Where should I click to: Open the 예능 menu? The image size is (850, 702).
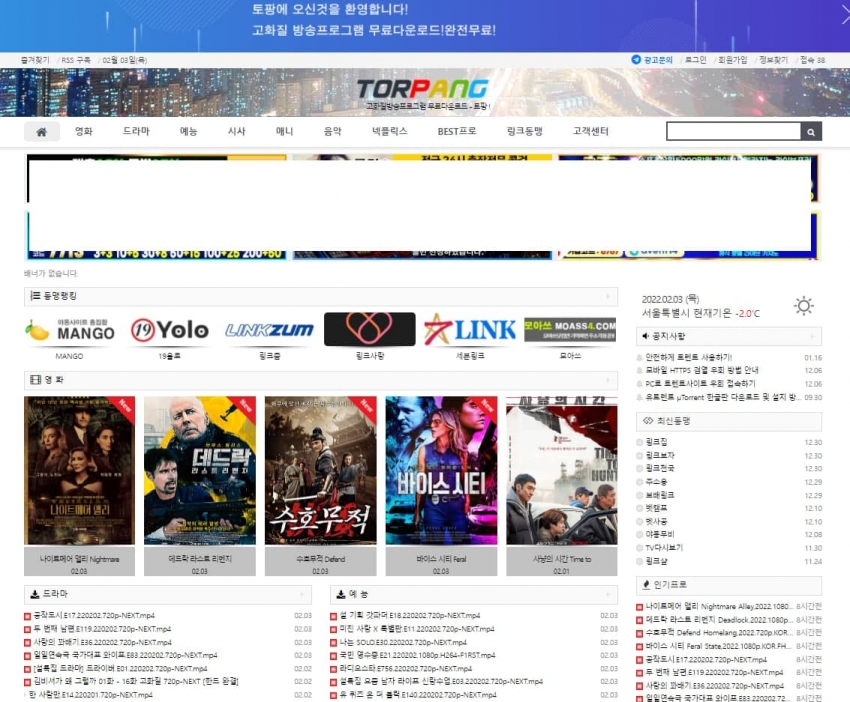click(189, 131)
